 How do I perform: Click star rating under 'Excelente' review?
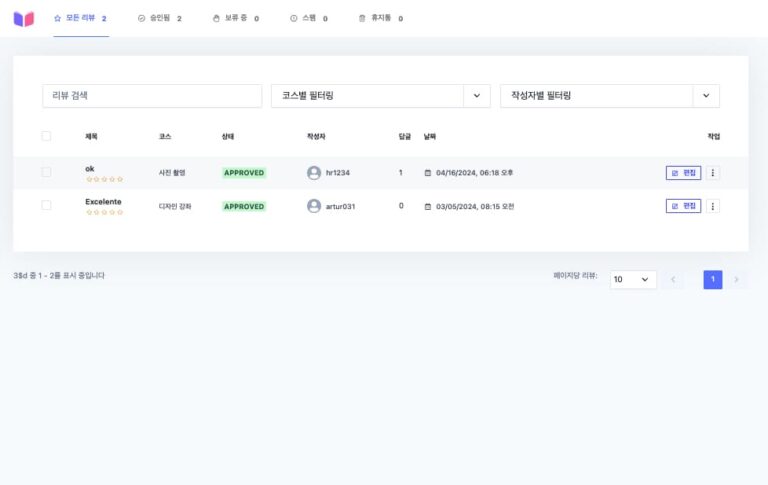coord(104,213)
